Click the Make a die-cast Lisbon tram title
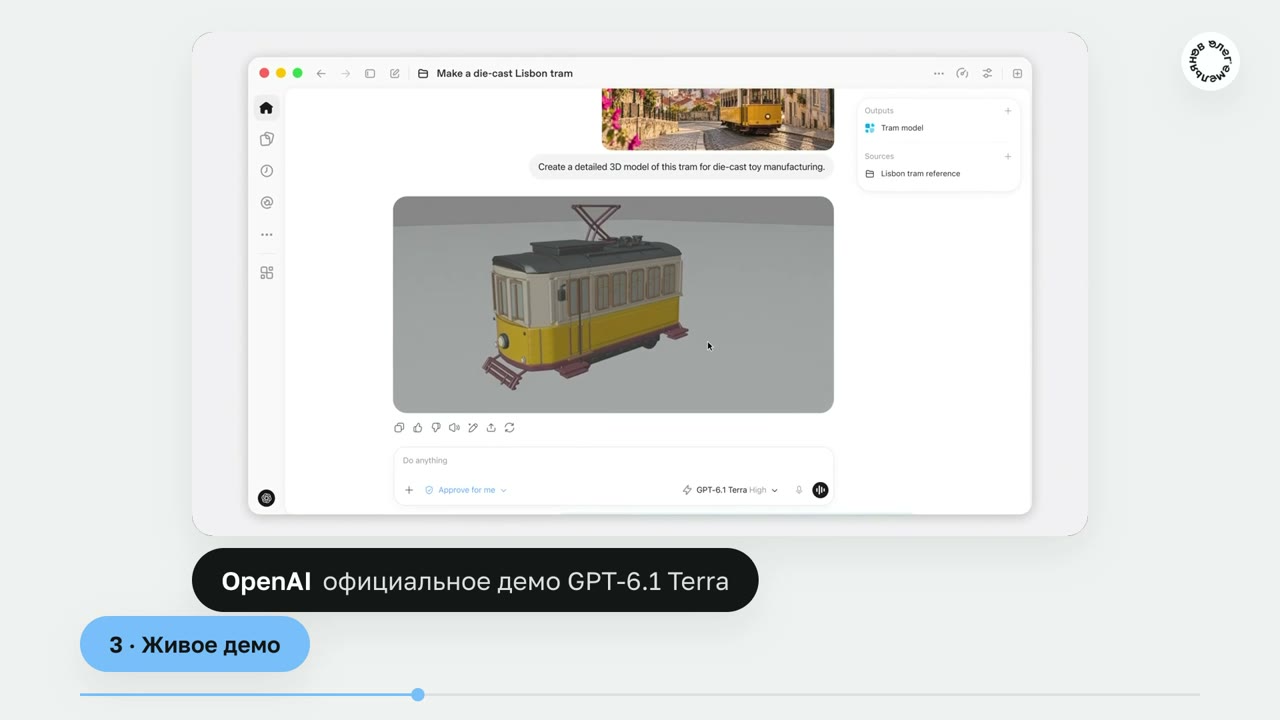 [x=505, y=73]
